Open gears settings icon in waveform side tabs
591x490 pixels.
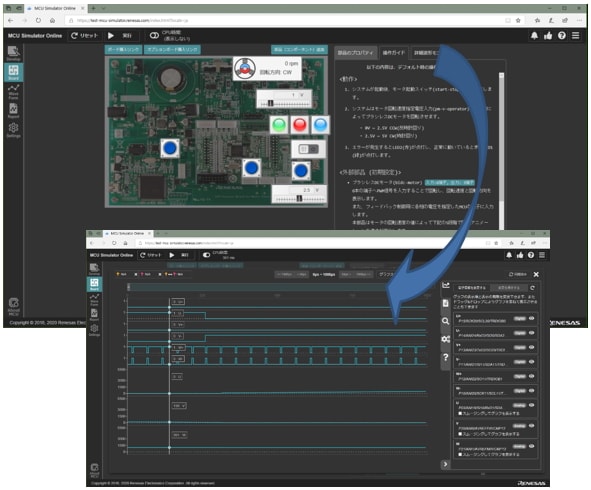(446, 339)
